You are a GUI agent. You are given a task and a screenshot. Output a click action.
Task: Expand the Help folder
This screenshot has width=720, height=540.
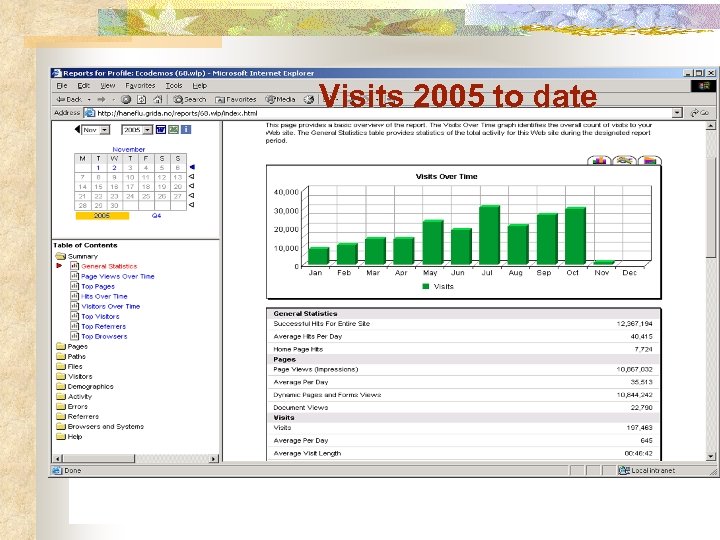(61, 437)
